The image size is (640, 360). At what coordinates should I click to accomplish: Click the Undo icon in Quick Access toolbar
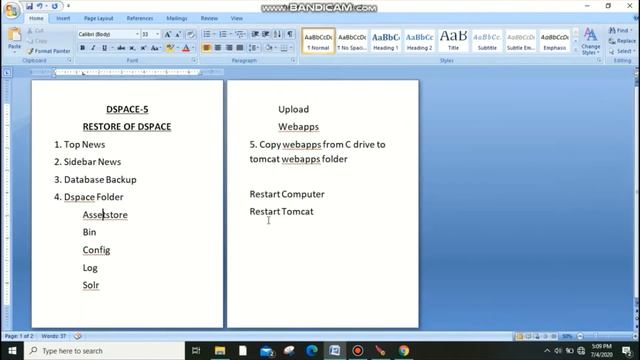pyautogui.click(x=40, y=6)
